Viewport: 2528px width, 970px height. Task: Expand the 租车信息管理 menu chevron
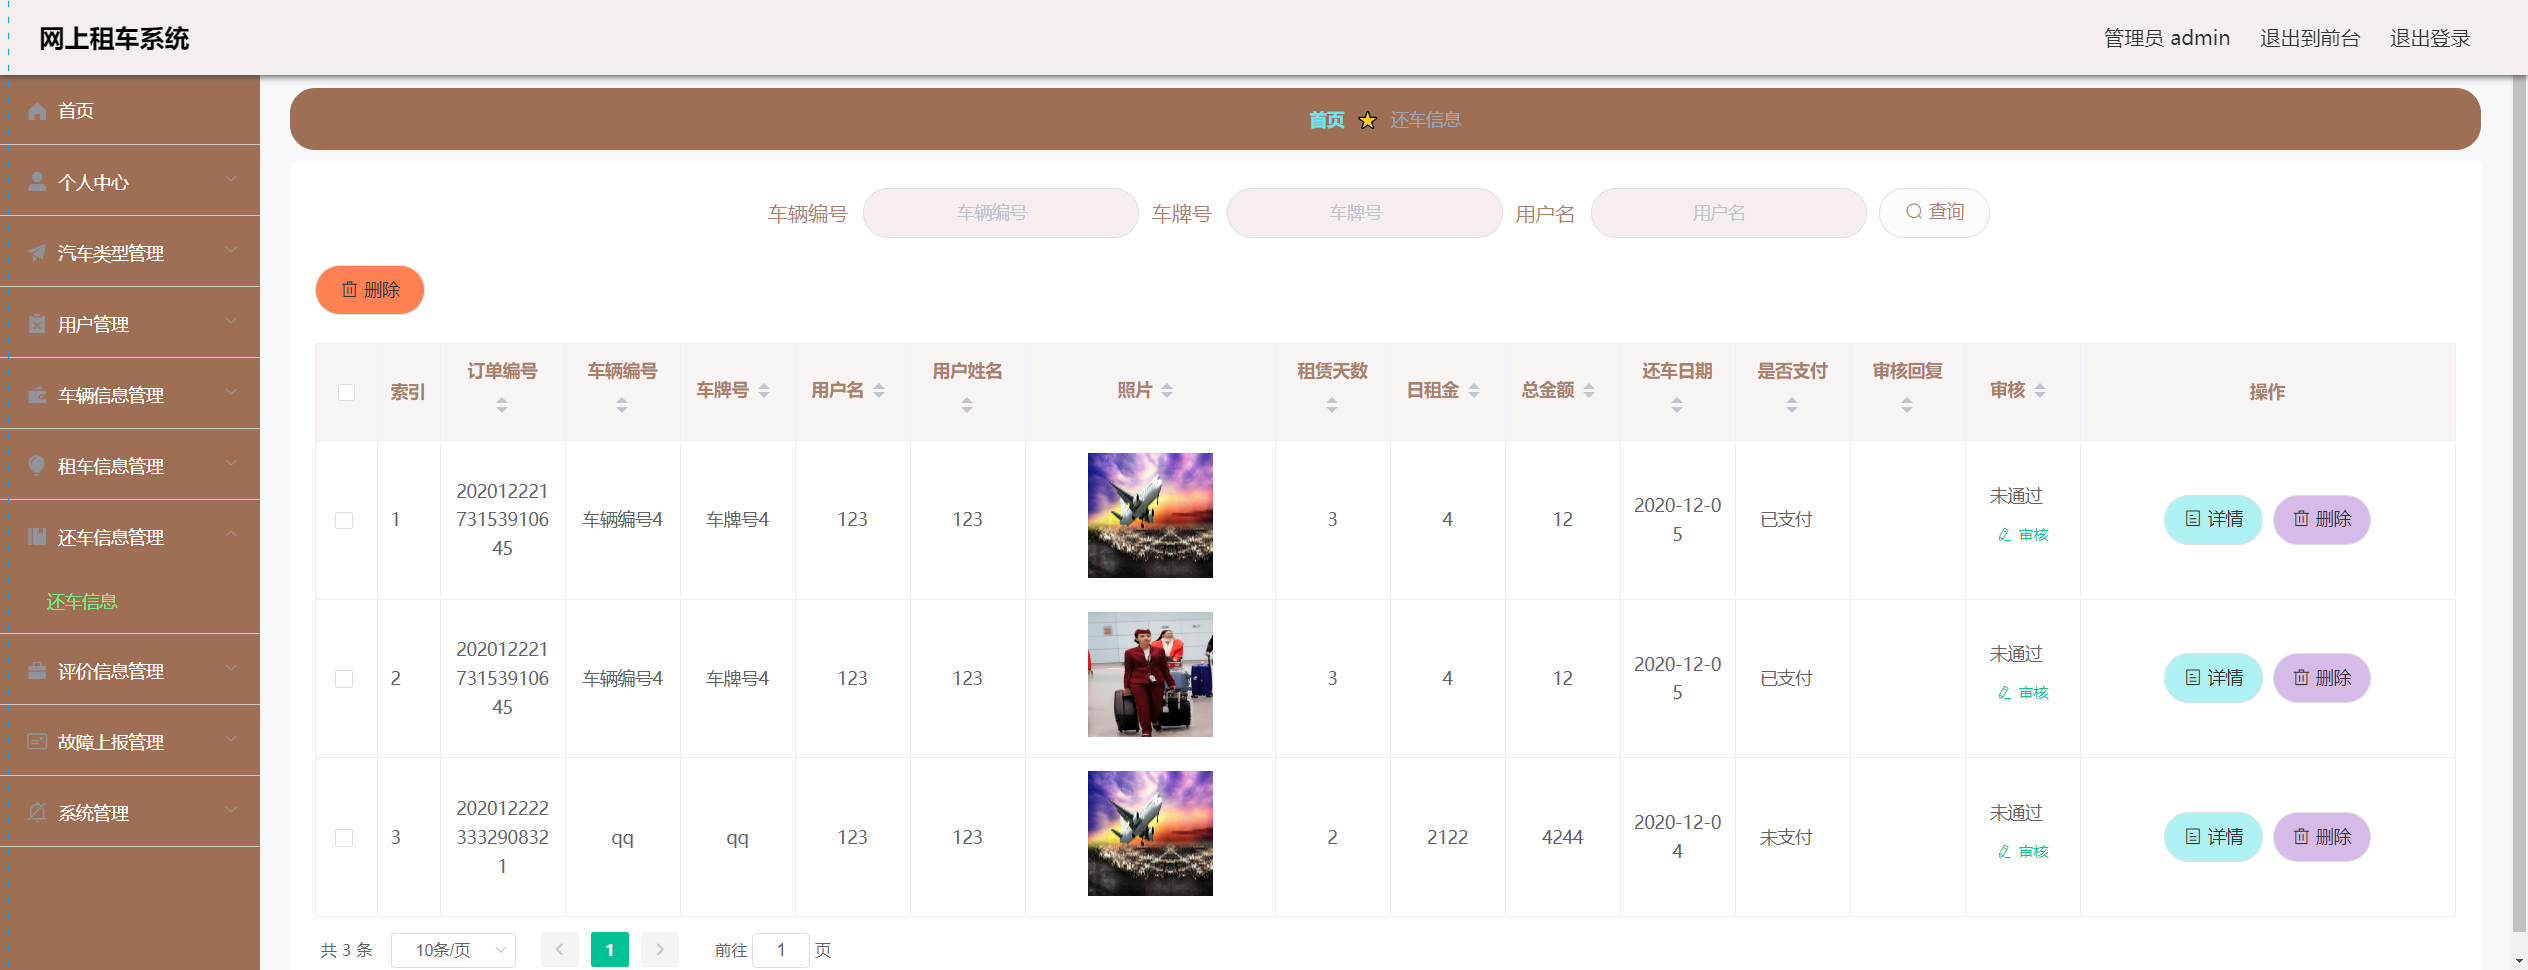pyautogui.click(x=231, y=463)
